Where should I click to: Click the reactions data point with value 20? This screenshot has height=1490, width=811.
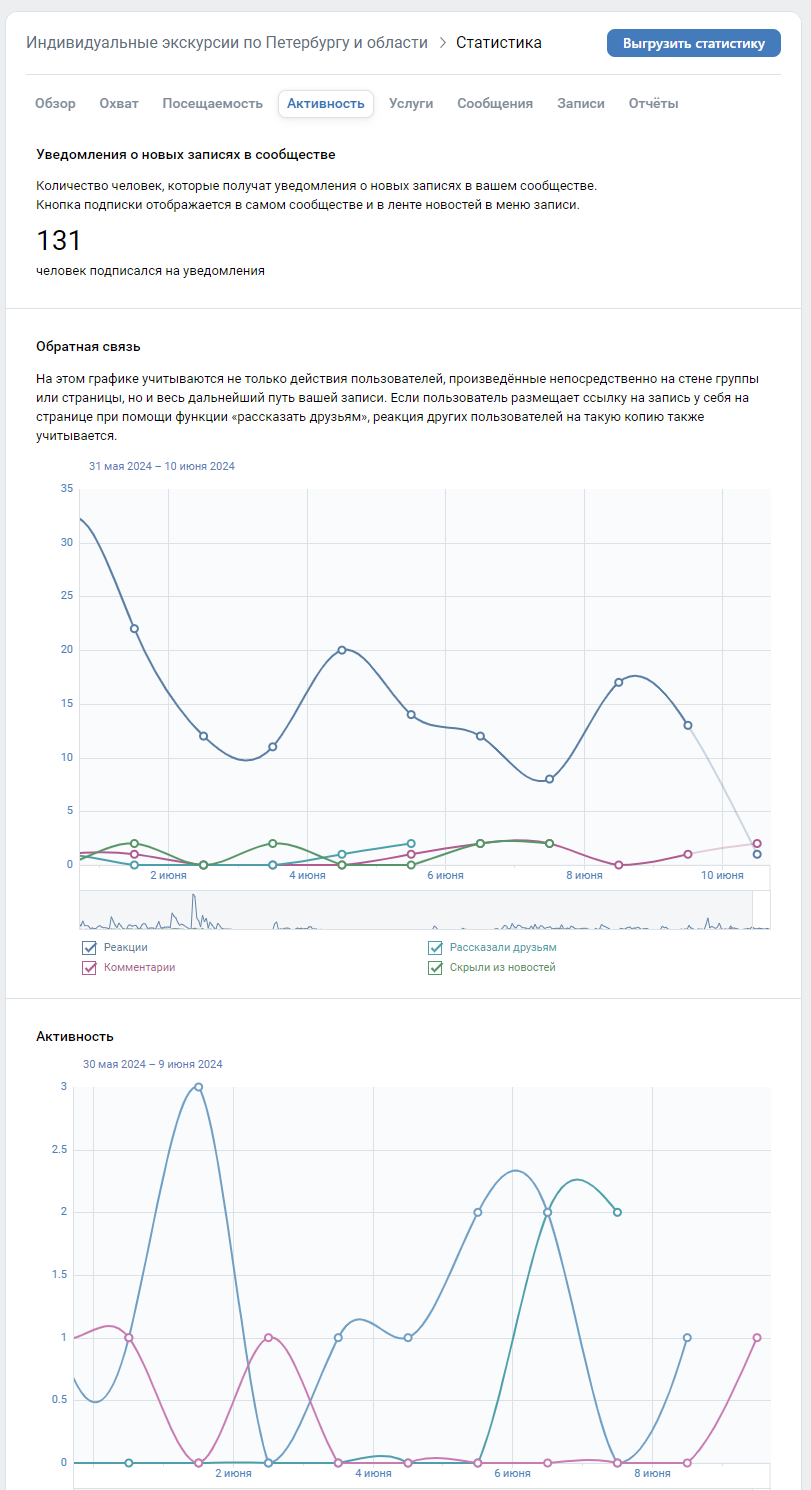click(342, 650)
